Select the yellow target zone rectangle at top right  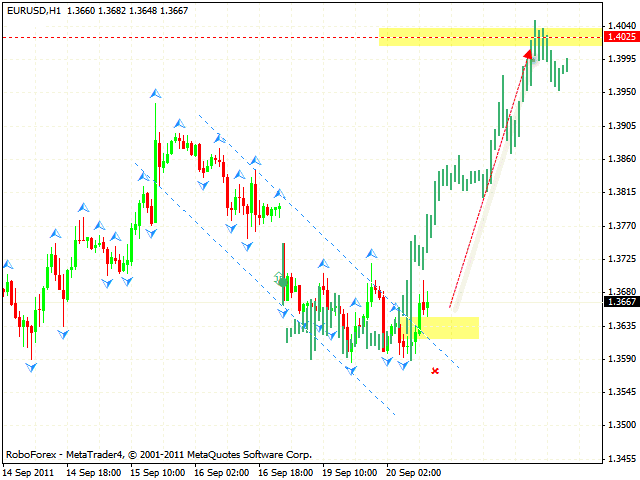488,37
